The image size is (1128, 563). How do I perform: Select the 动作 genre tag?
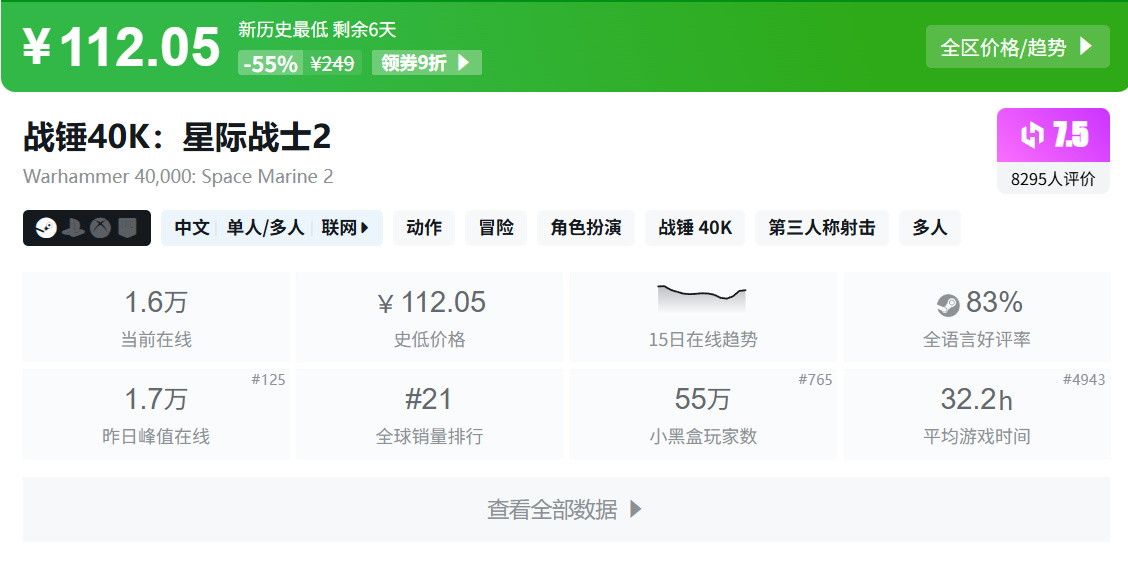(424, 228)
